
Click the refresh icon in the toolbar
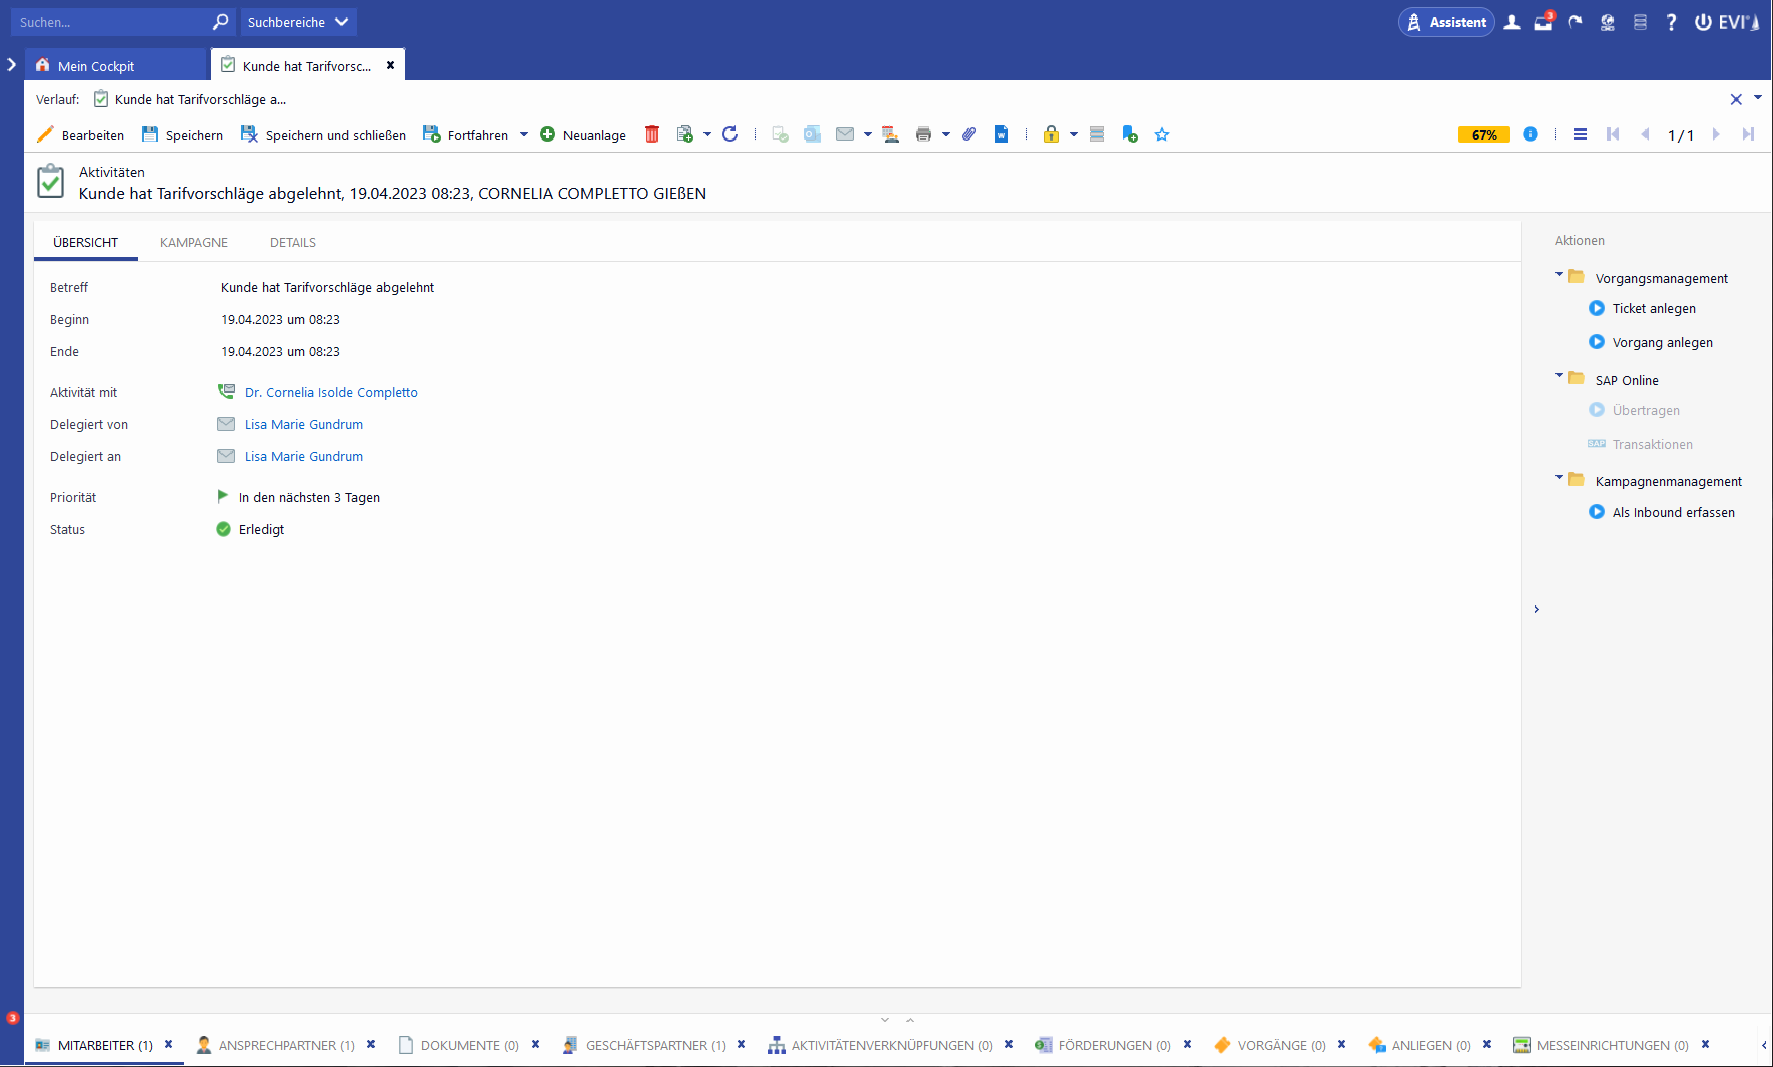[x=730, y=135]
